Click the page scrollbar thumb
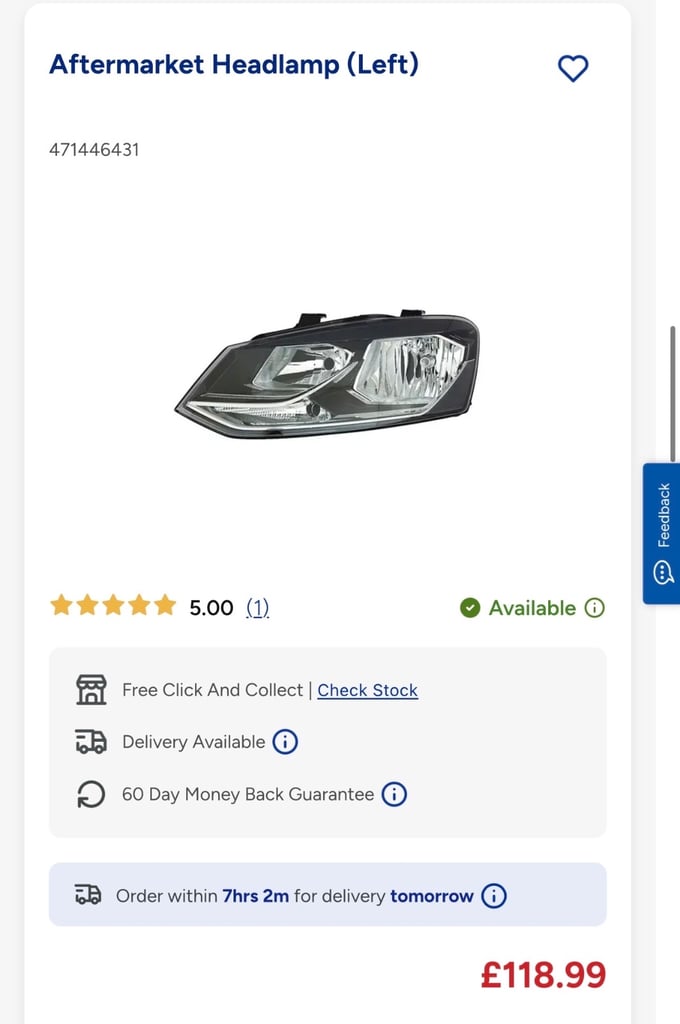This screenshot has height=1024, width=680. click(673, 394)
